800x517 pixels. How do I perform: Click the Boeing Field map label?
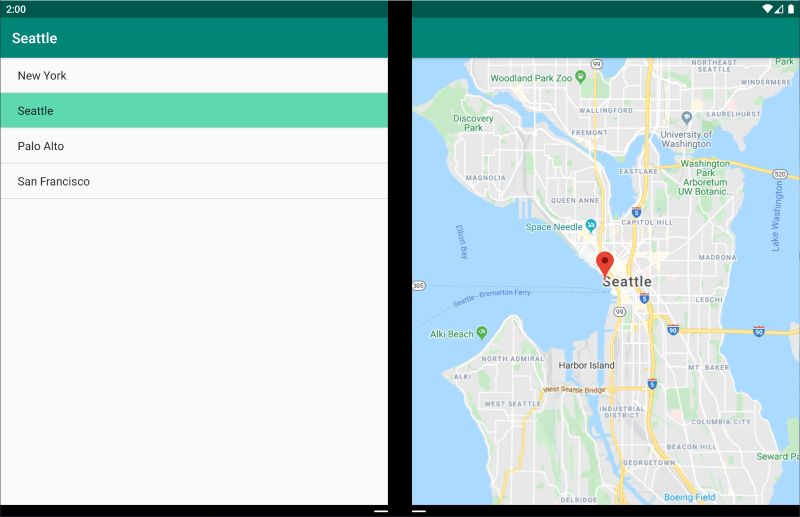[690, 497]
